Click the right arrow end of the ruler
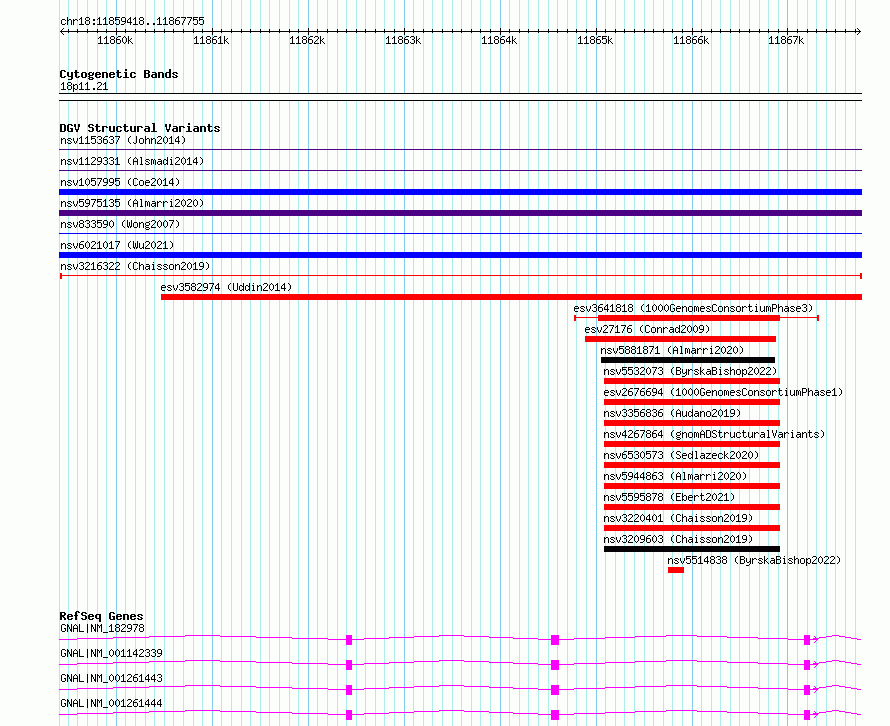 coord(859,31)
